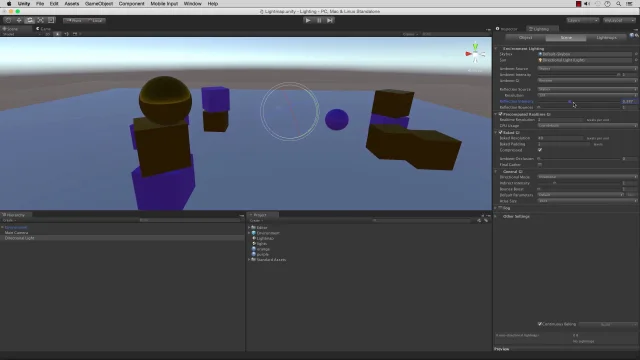
Task: Click the Reflection Intensity slider
Action: point(579,101)
